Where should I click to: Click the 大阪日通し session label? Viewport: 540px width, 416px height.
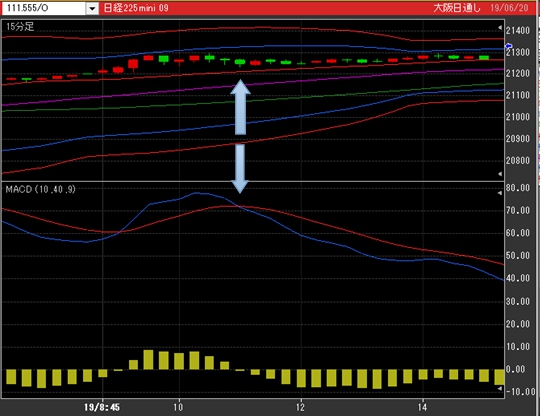(456, 8)
